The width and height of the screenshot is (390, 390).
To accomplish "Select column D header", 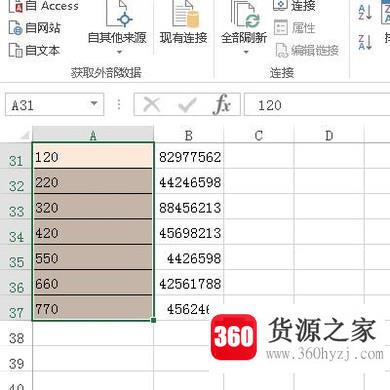I will tap(329, 135).
